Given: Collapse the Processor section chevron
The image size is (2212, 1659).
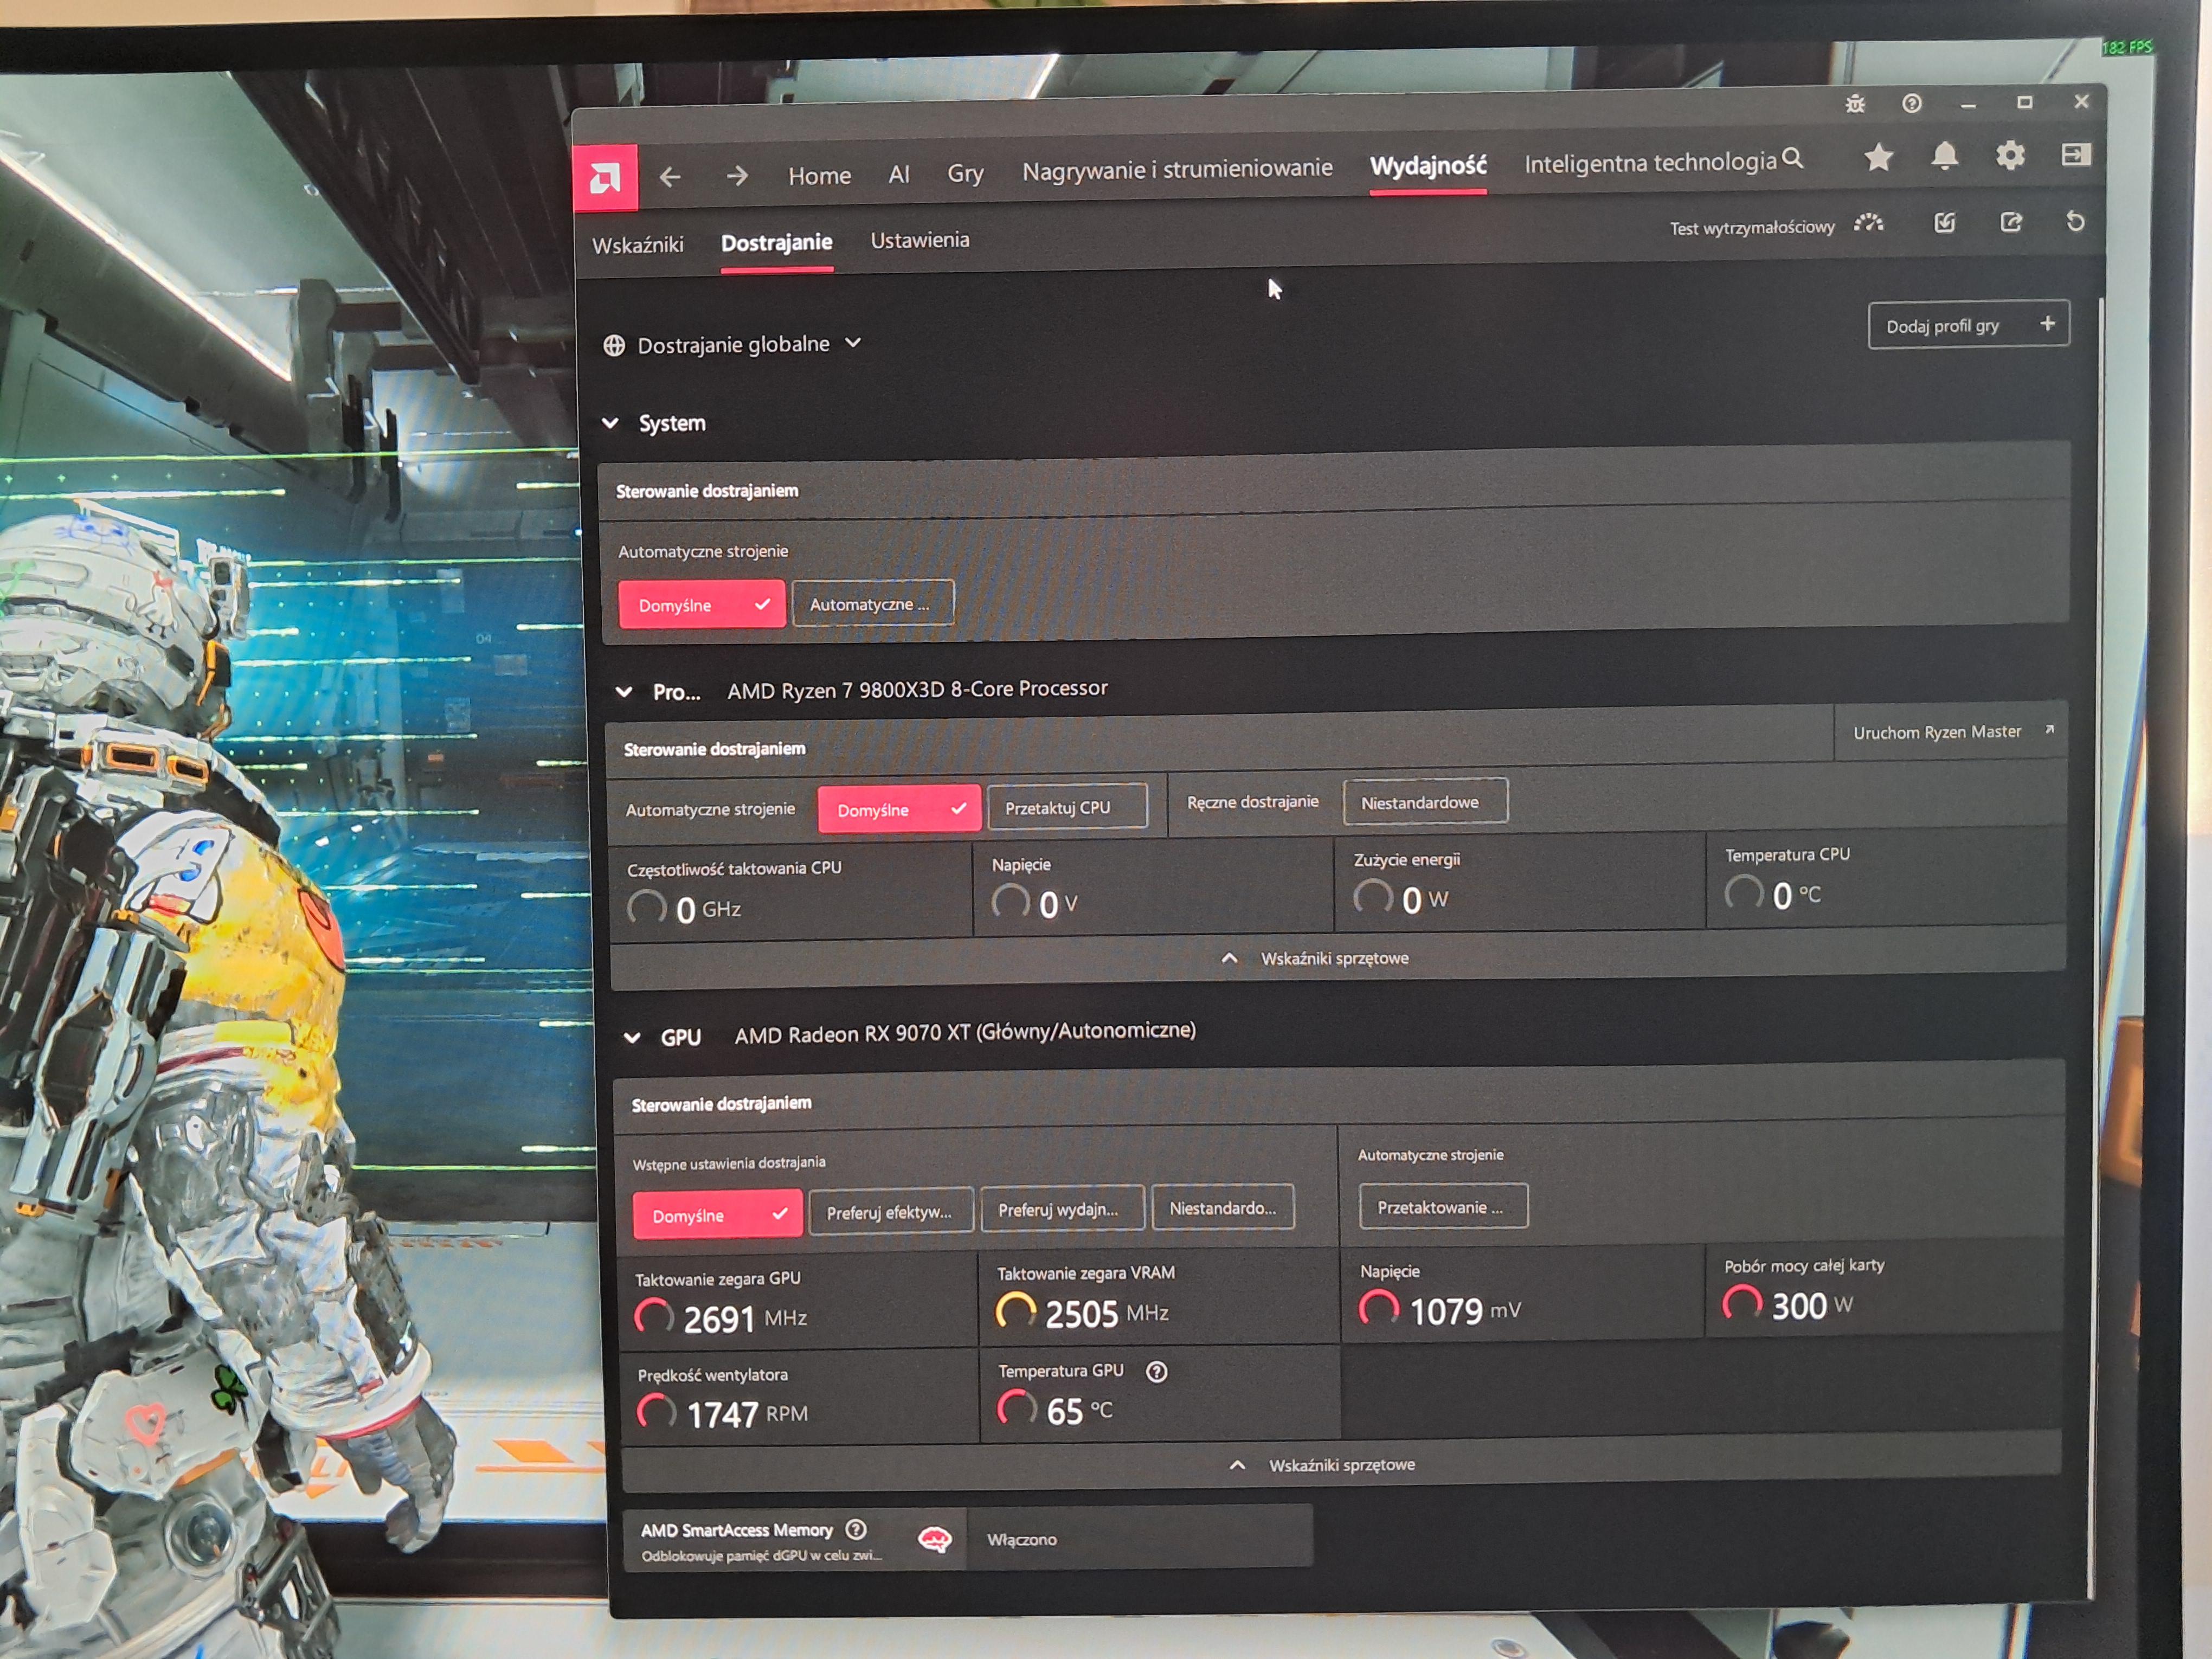Looking at the screenshot, I should pos(624,692).
